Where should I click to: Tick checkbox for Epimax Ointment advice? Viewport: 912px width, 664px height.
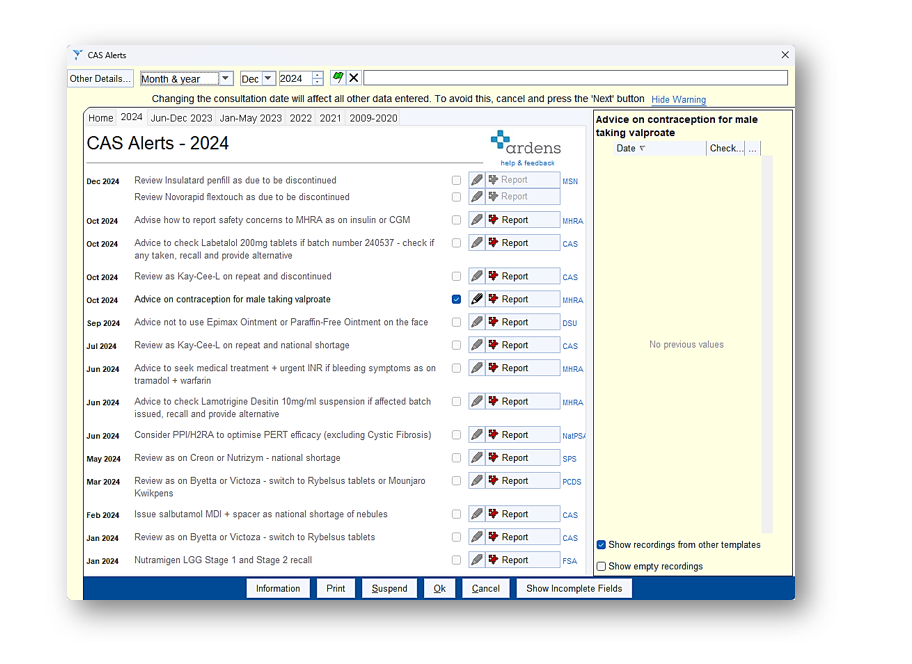457,322
